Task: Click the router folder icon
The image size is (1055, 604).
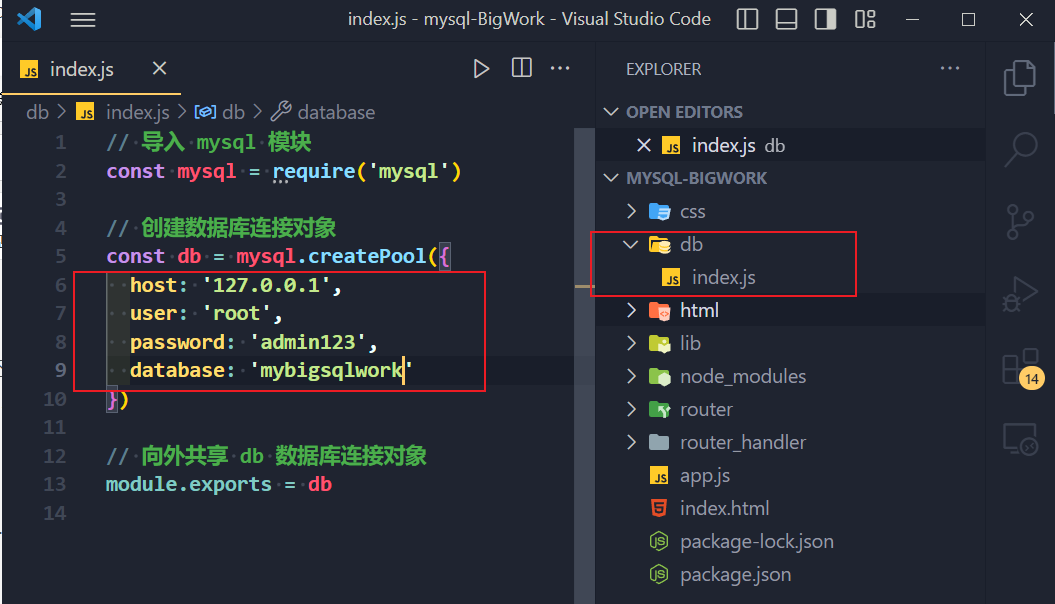Action: coord(659,409)
